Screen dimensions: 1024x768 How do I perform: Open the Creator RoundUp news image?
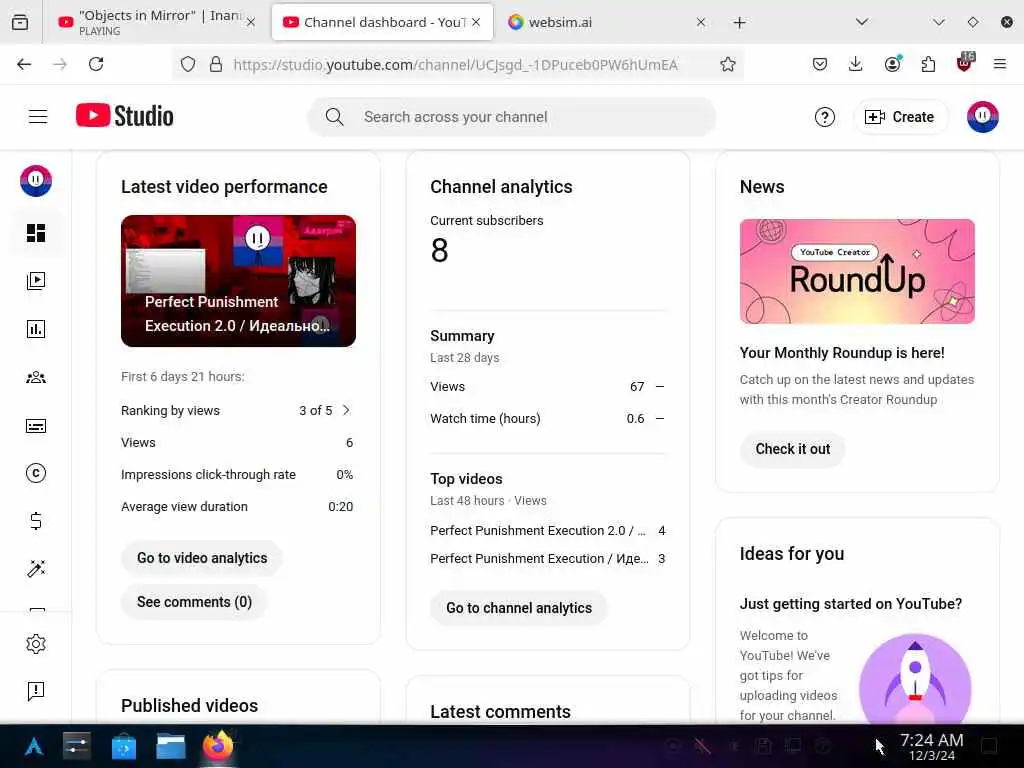857,272
